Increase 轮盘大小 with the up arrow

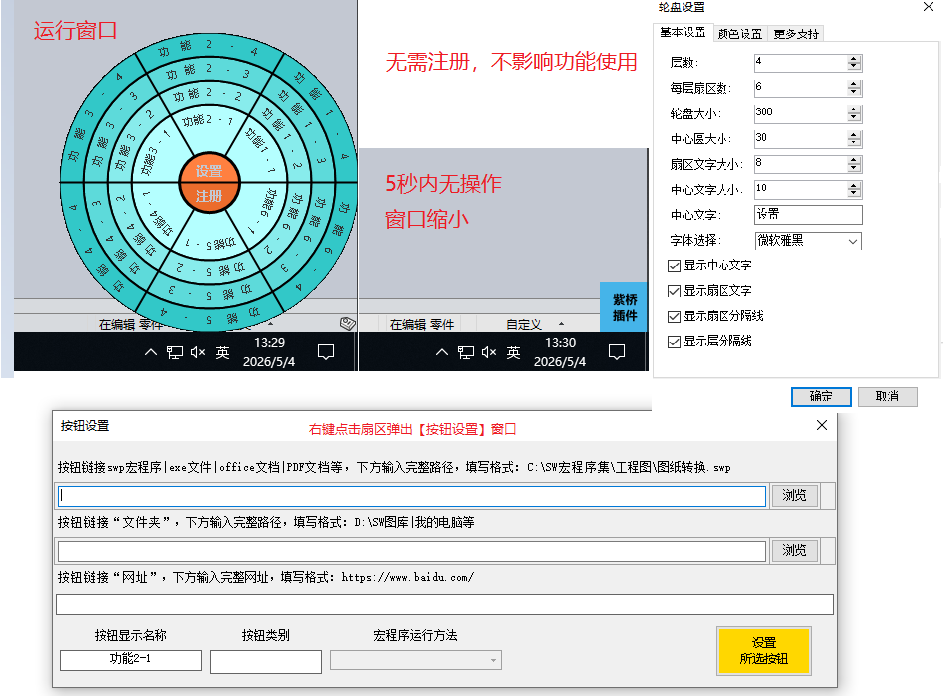tap(855, 110)
